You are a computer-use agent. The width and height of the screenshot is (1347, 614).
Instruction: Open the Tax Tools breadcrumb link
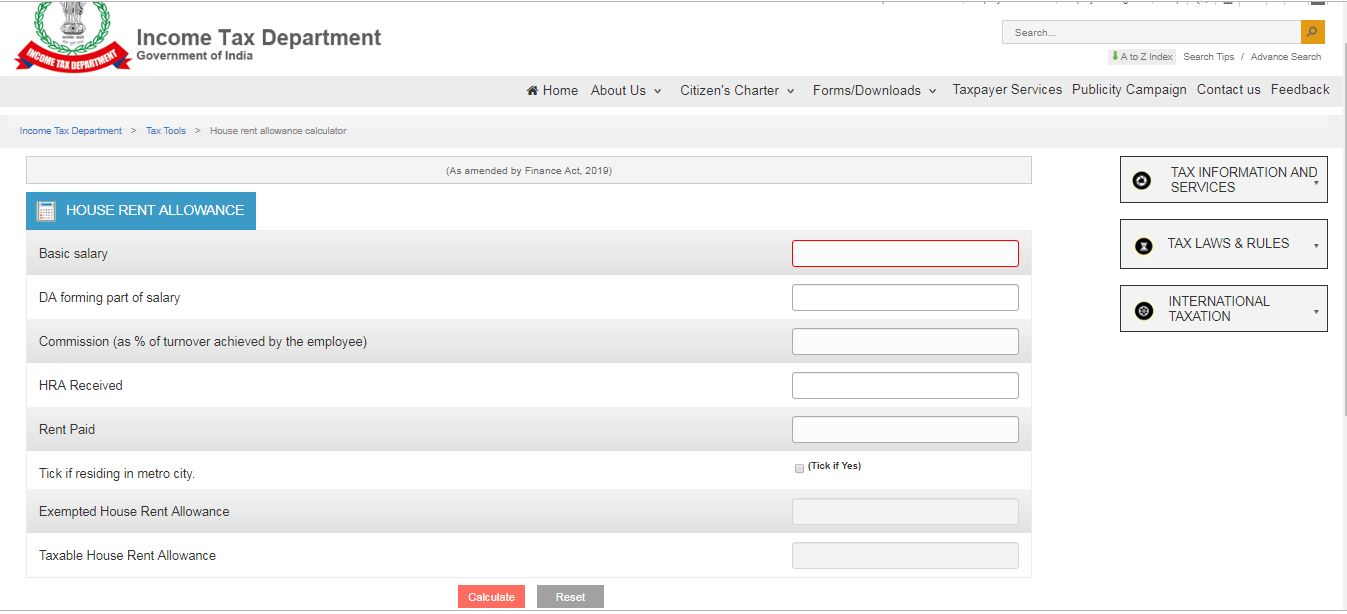tap(166, 130)
